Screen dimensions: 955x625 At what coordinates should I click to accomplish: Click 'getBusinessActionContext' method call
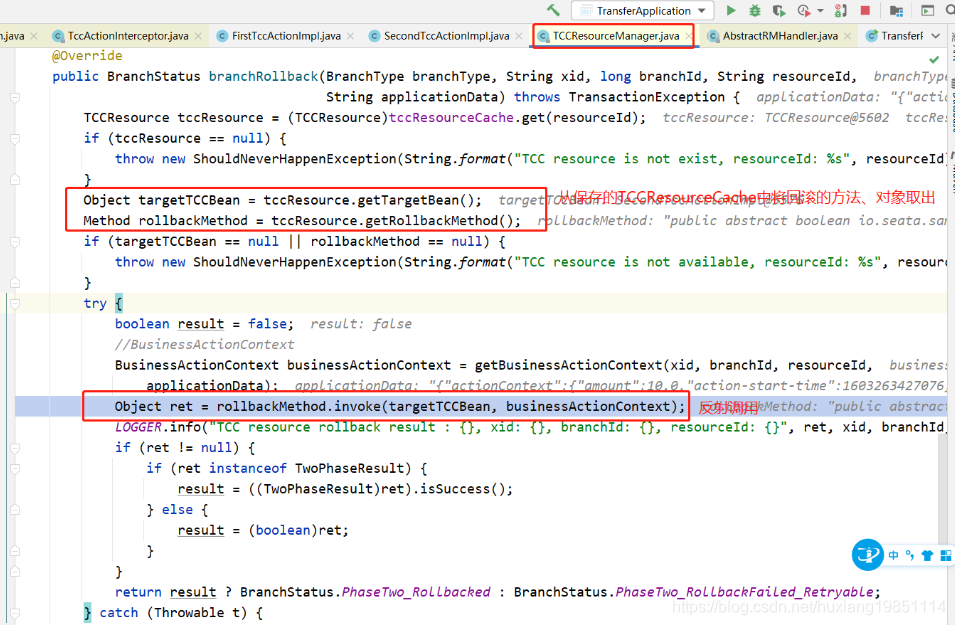tap(568, 365)
